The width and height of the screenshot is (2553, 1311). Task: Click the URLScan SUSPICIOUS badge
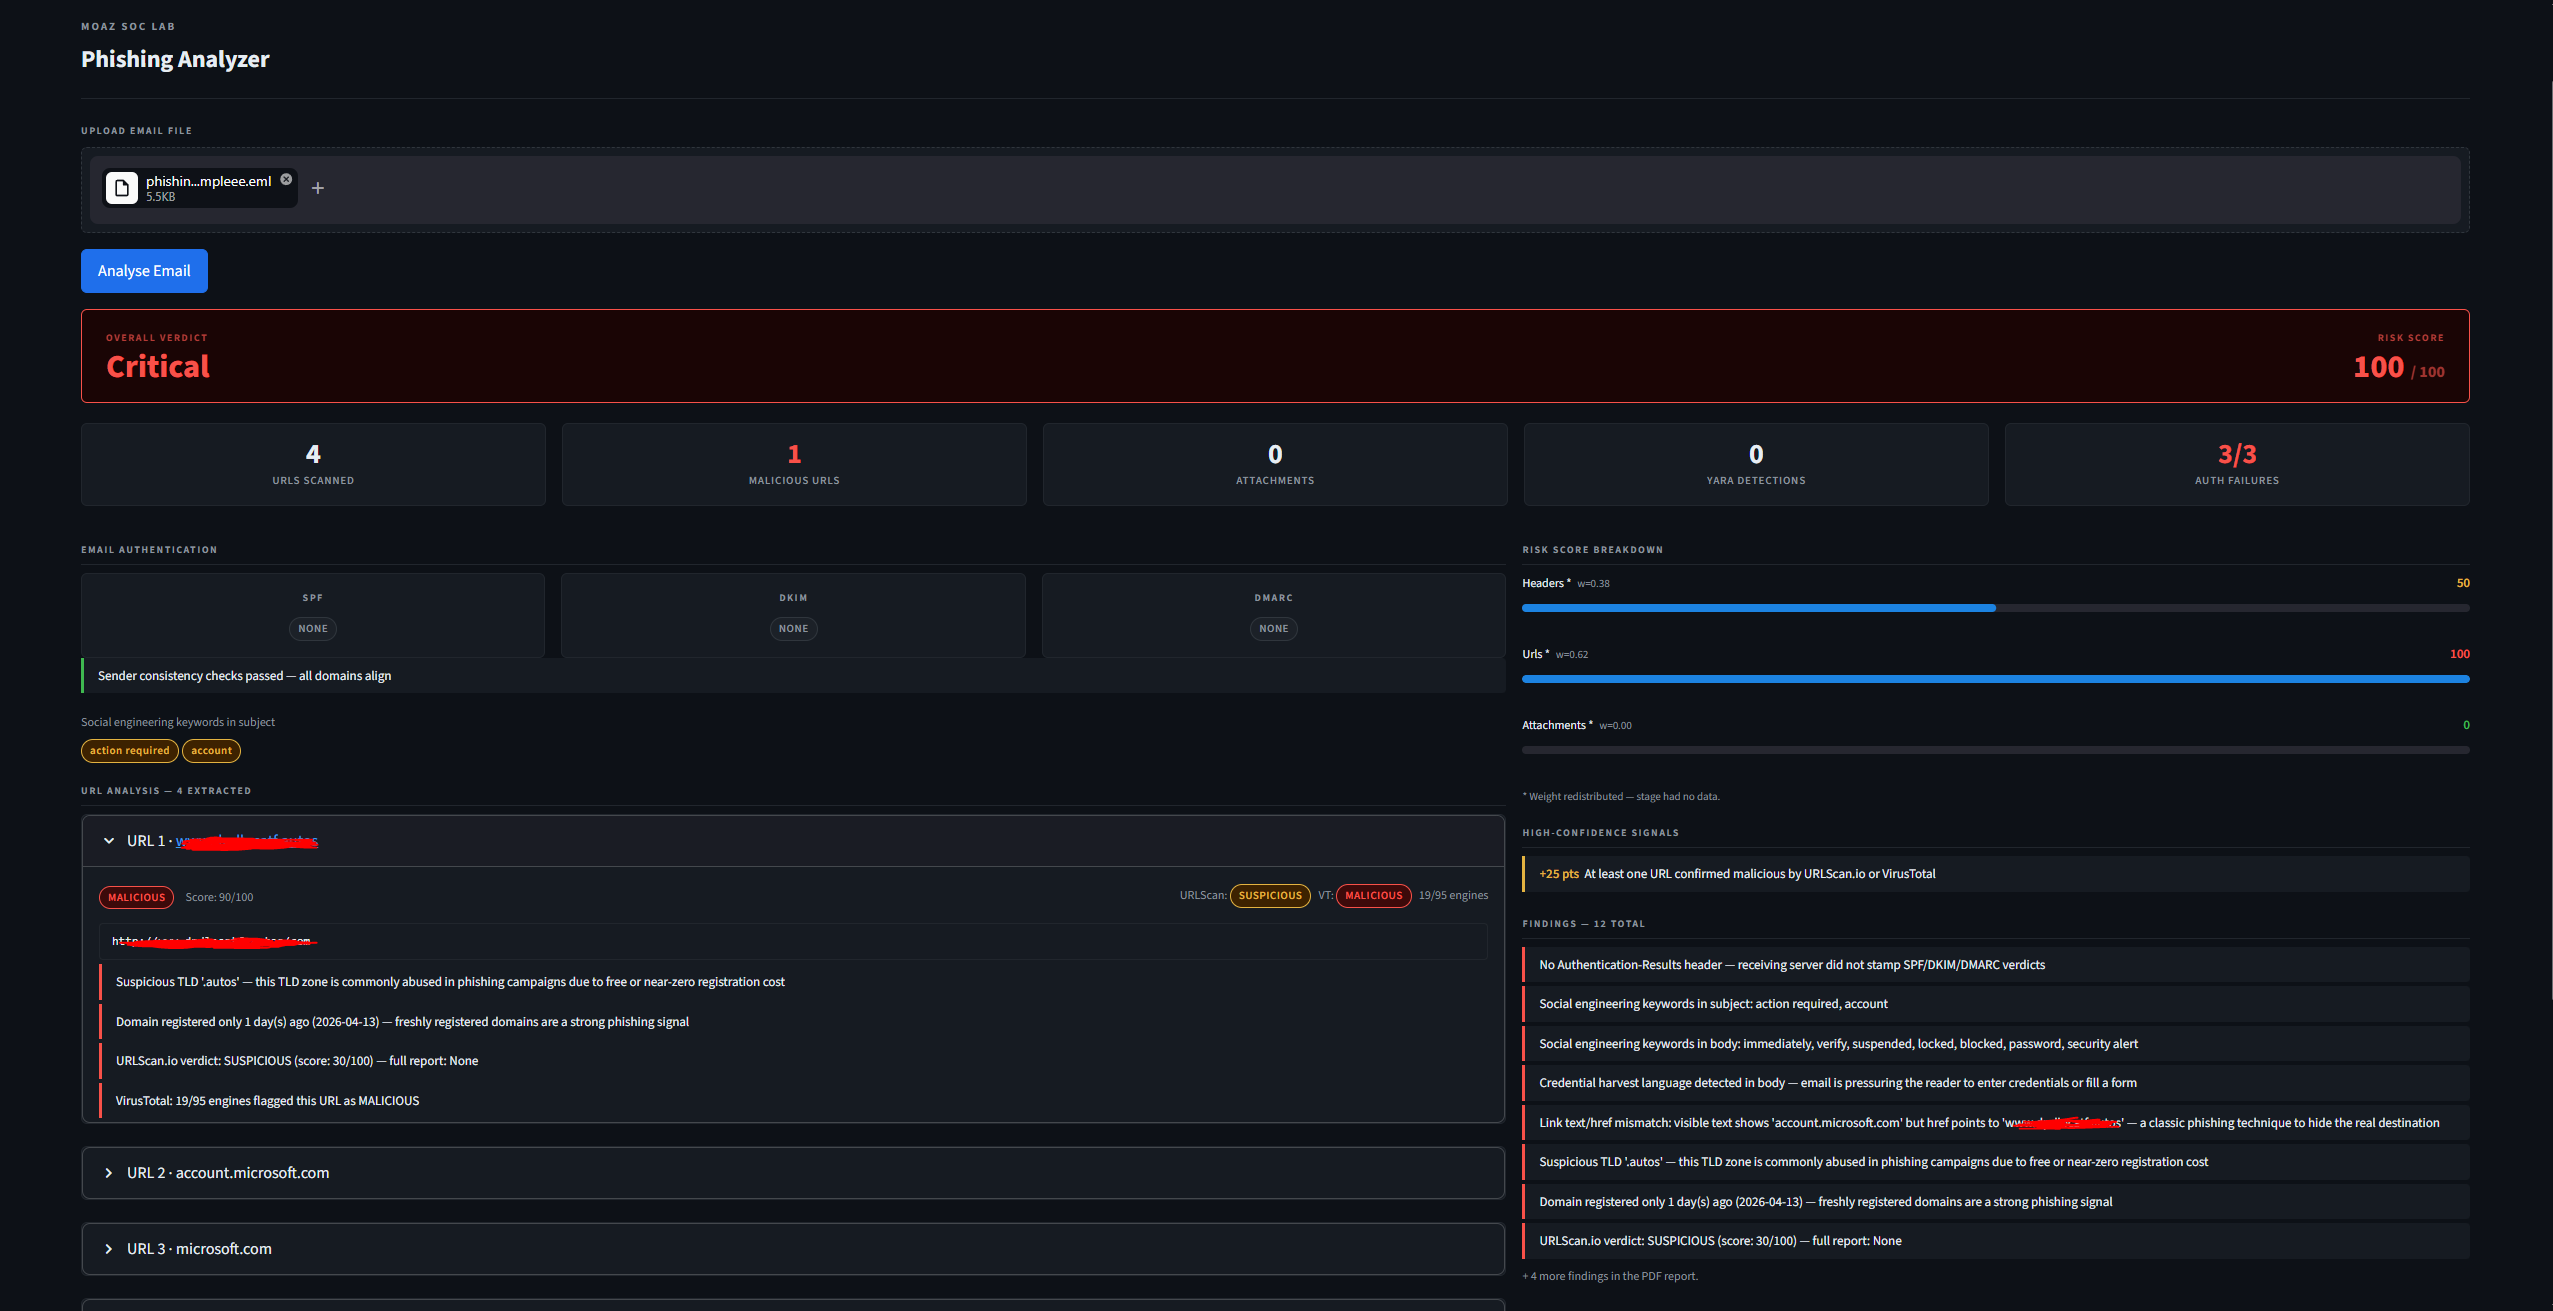[1269, 895]
